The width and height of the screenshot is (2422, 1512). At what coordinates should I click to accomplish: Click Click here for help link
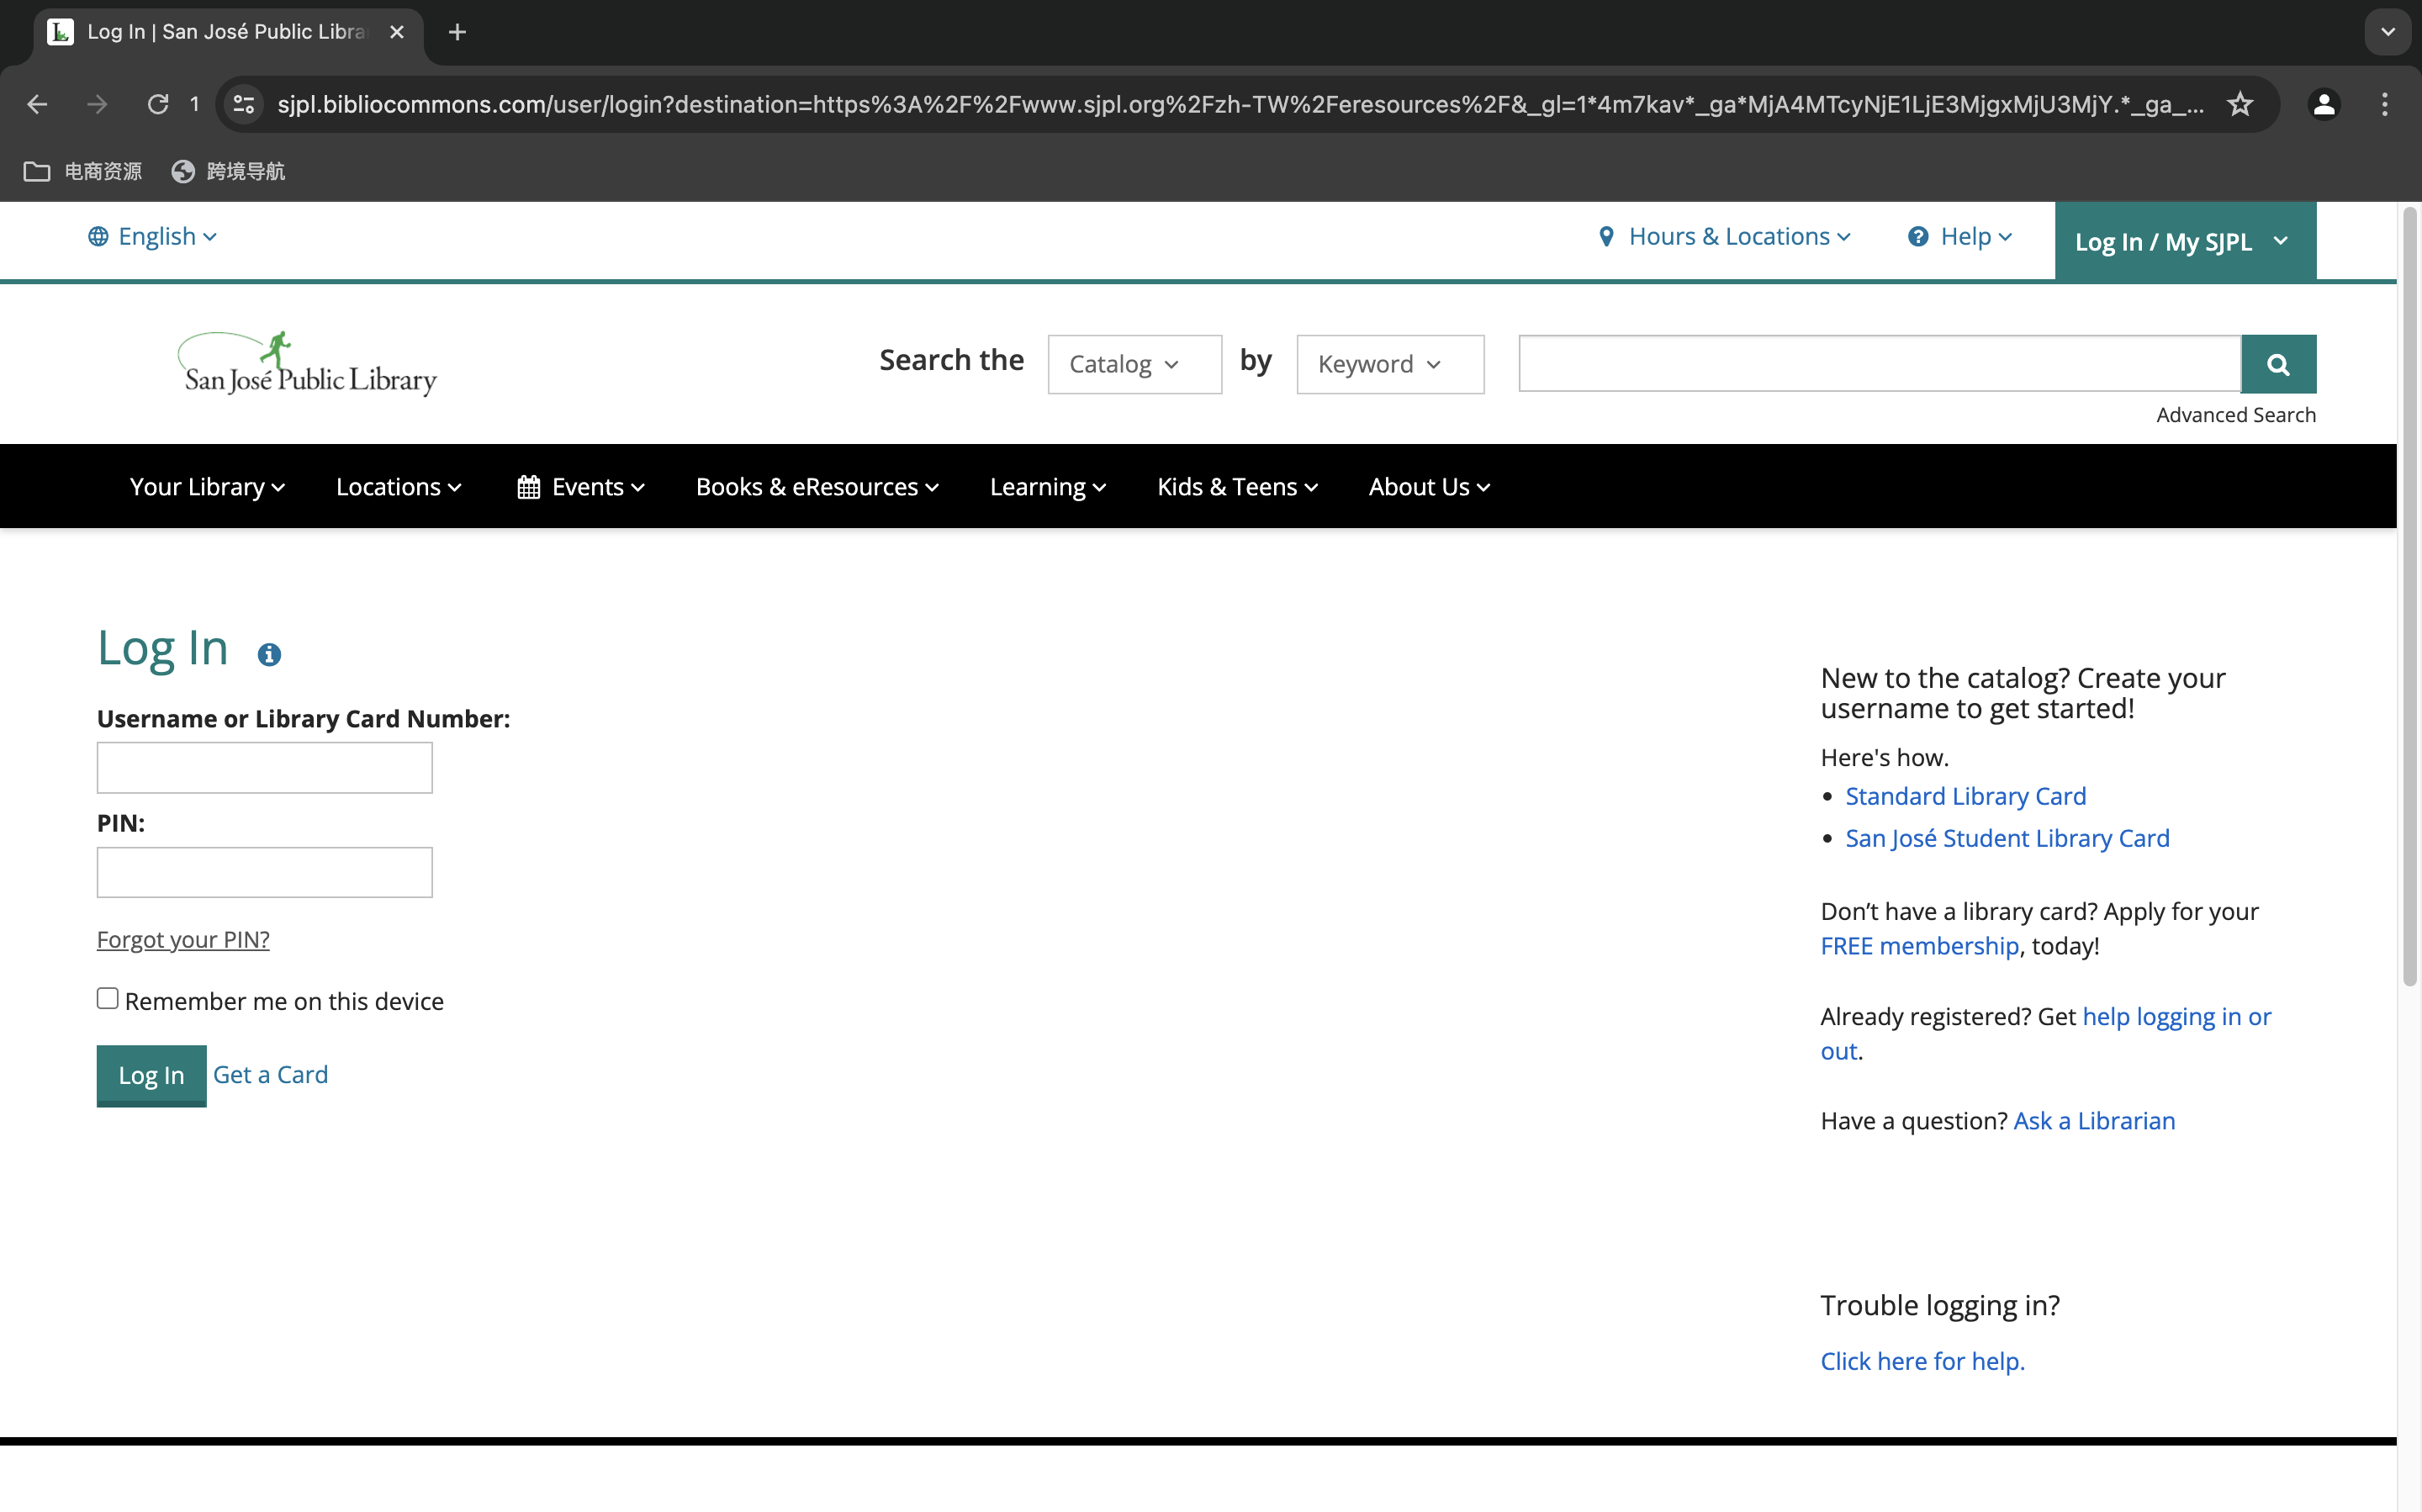coord(1922,1361)
